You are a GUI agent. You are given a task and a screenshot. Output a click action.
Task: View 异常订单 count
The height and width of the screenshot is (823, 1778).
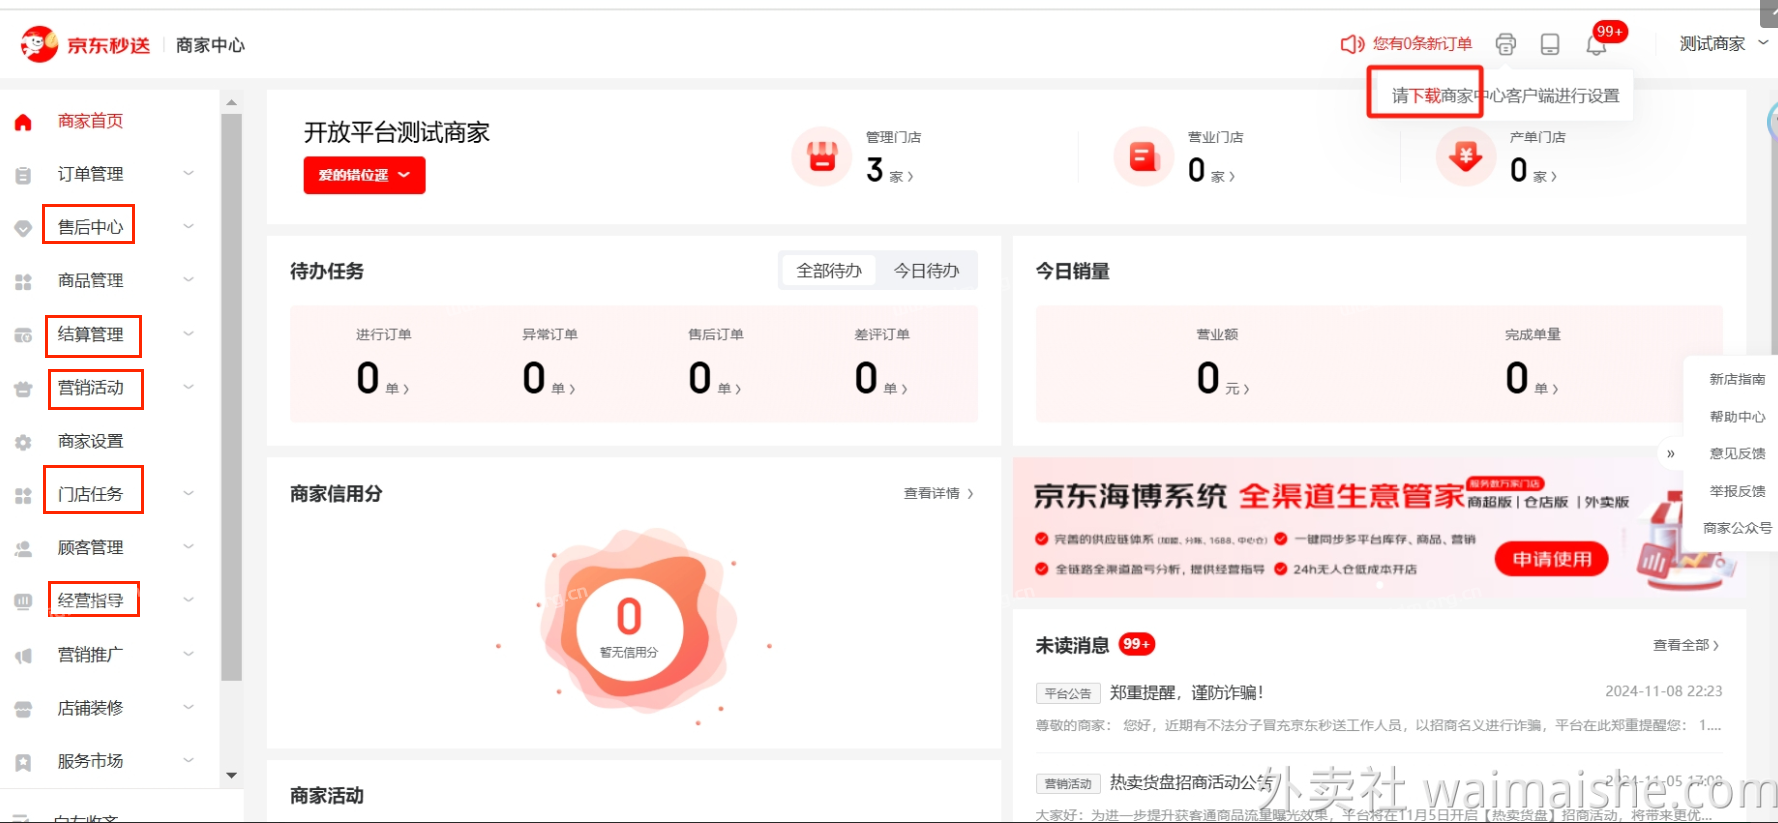point(548,379)
